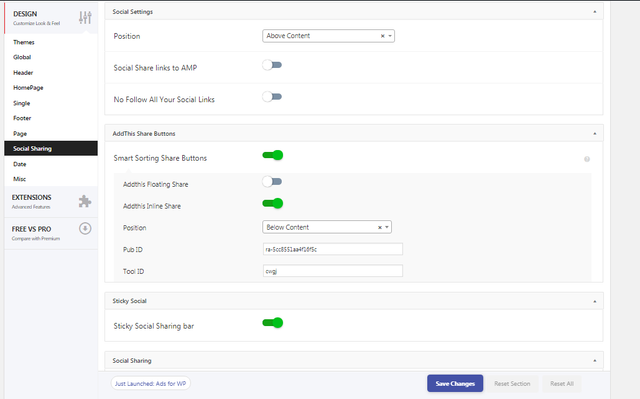Clear the Above Content position selection

point(382,36)
